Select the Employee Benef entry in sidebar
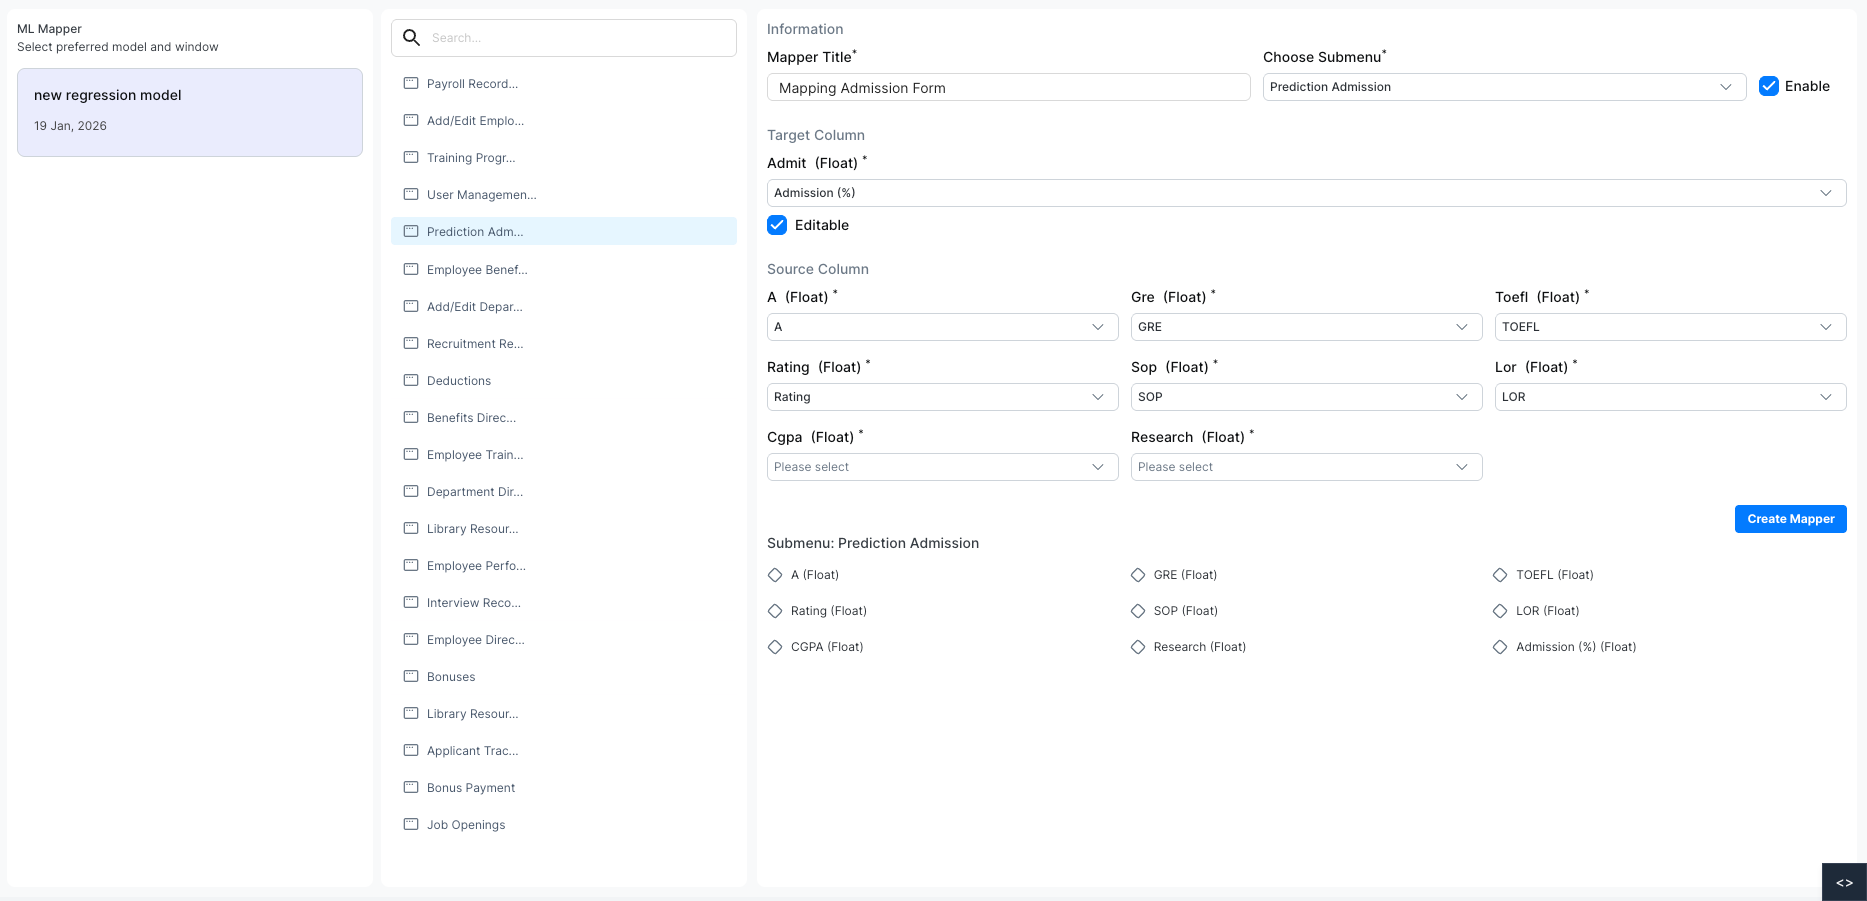Viewport: 1867px width, 901px height. (477, 269)
